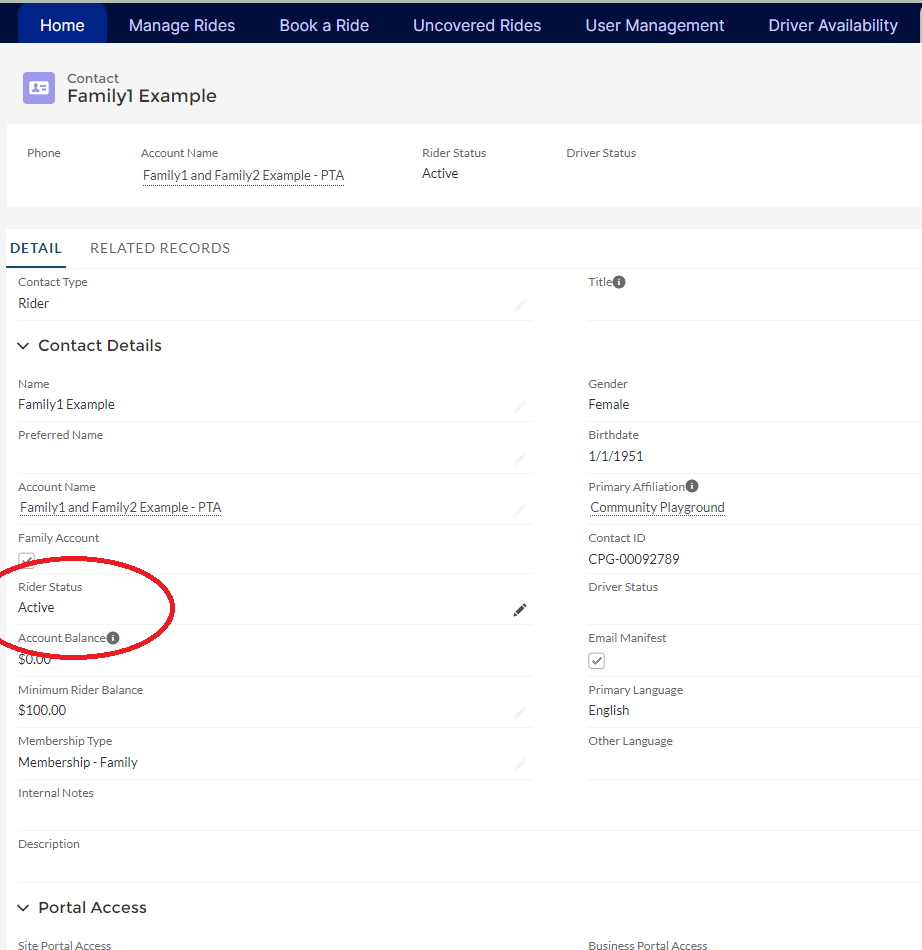Click Account Balance info icon
Screen dimensions: 922x950
[x=113, y=638]
